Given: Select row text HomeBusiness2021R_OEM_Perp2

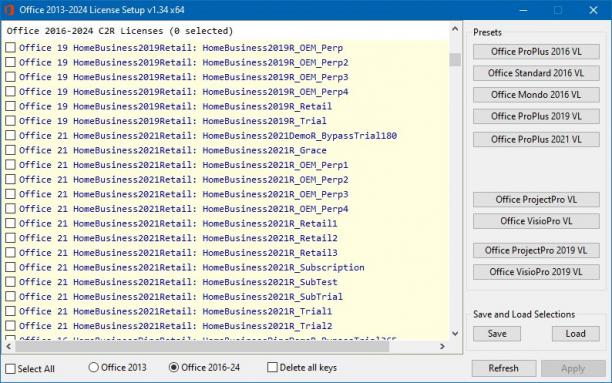Looking at the screenshot, I should point(275,180).
